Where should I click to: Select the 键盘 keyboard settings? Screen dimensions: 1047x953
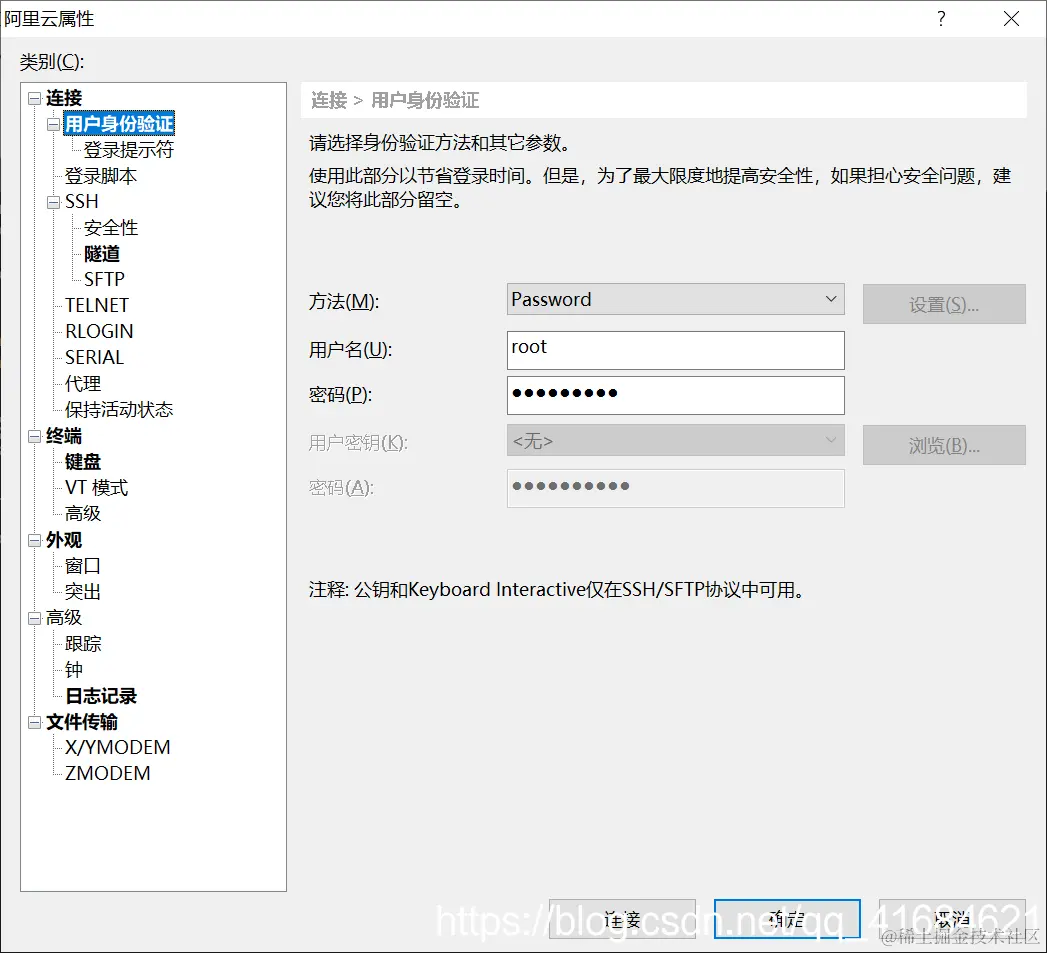click(x=82, y=461)
